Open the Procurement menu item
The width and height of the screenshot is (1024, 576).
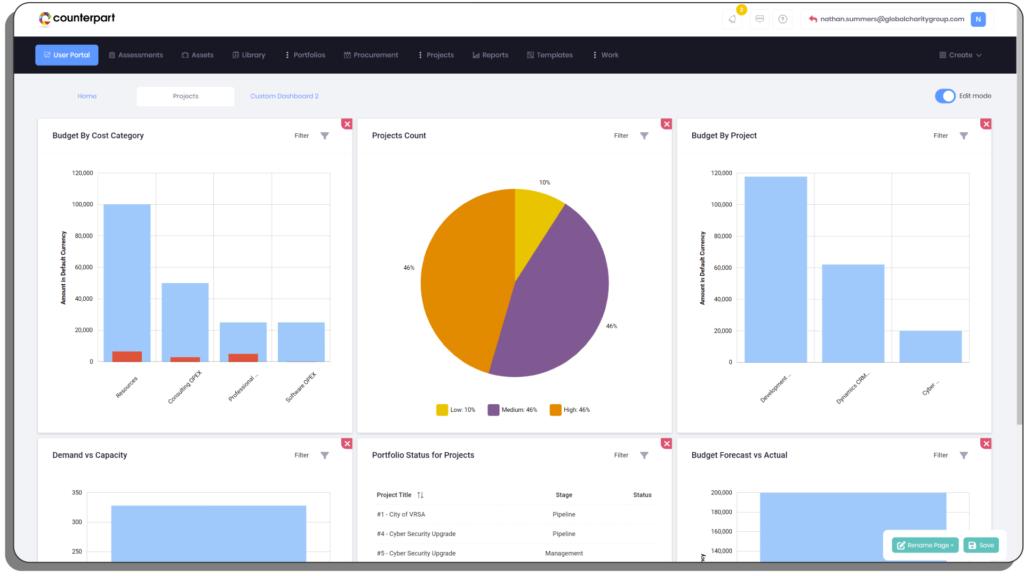tap(371, 55)
